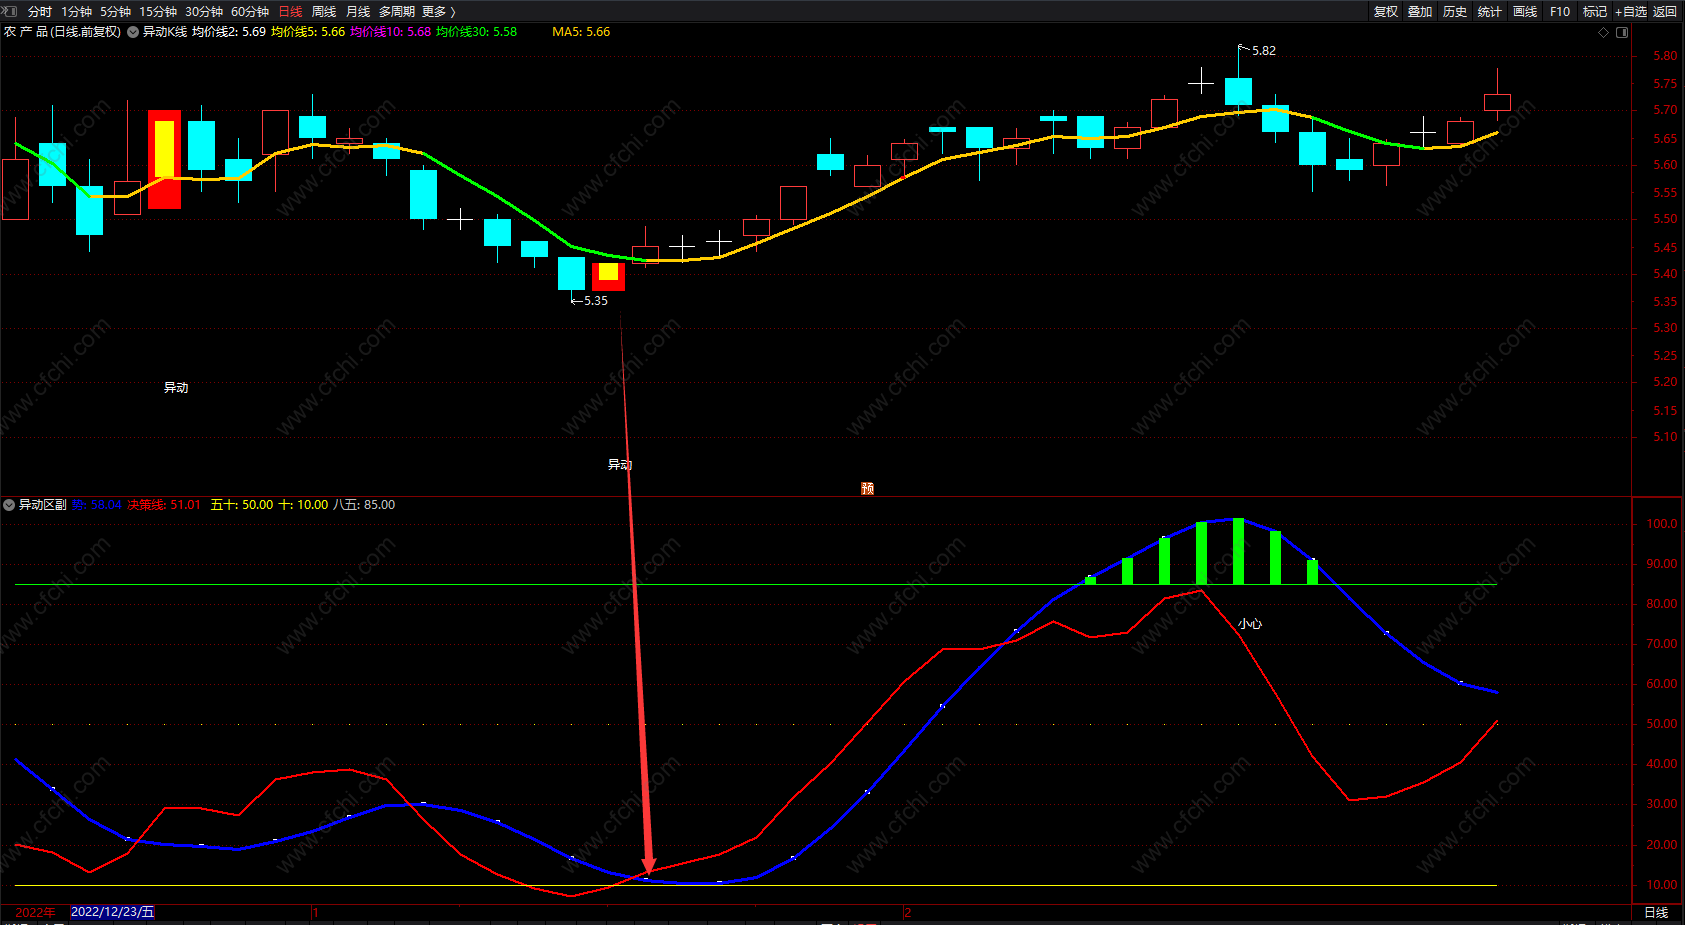Click the 返回 return button
Image resolution: width=1685 pixels, height=925 pixels.
tap(1665, 11)
